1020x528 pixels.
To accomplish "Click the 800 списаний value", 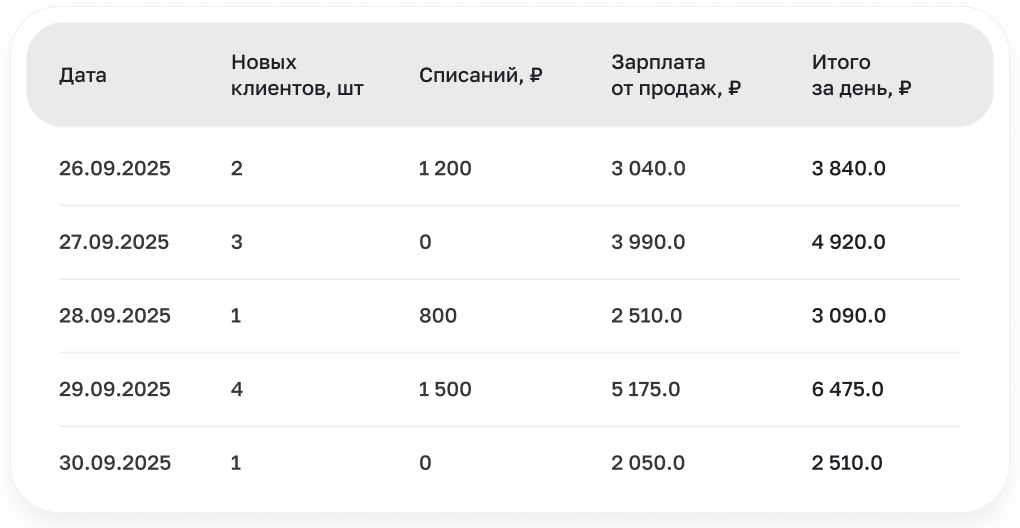I will pyautogui.click(x=438, y=315).
